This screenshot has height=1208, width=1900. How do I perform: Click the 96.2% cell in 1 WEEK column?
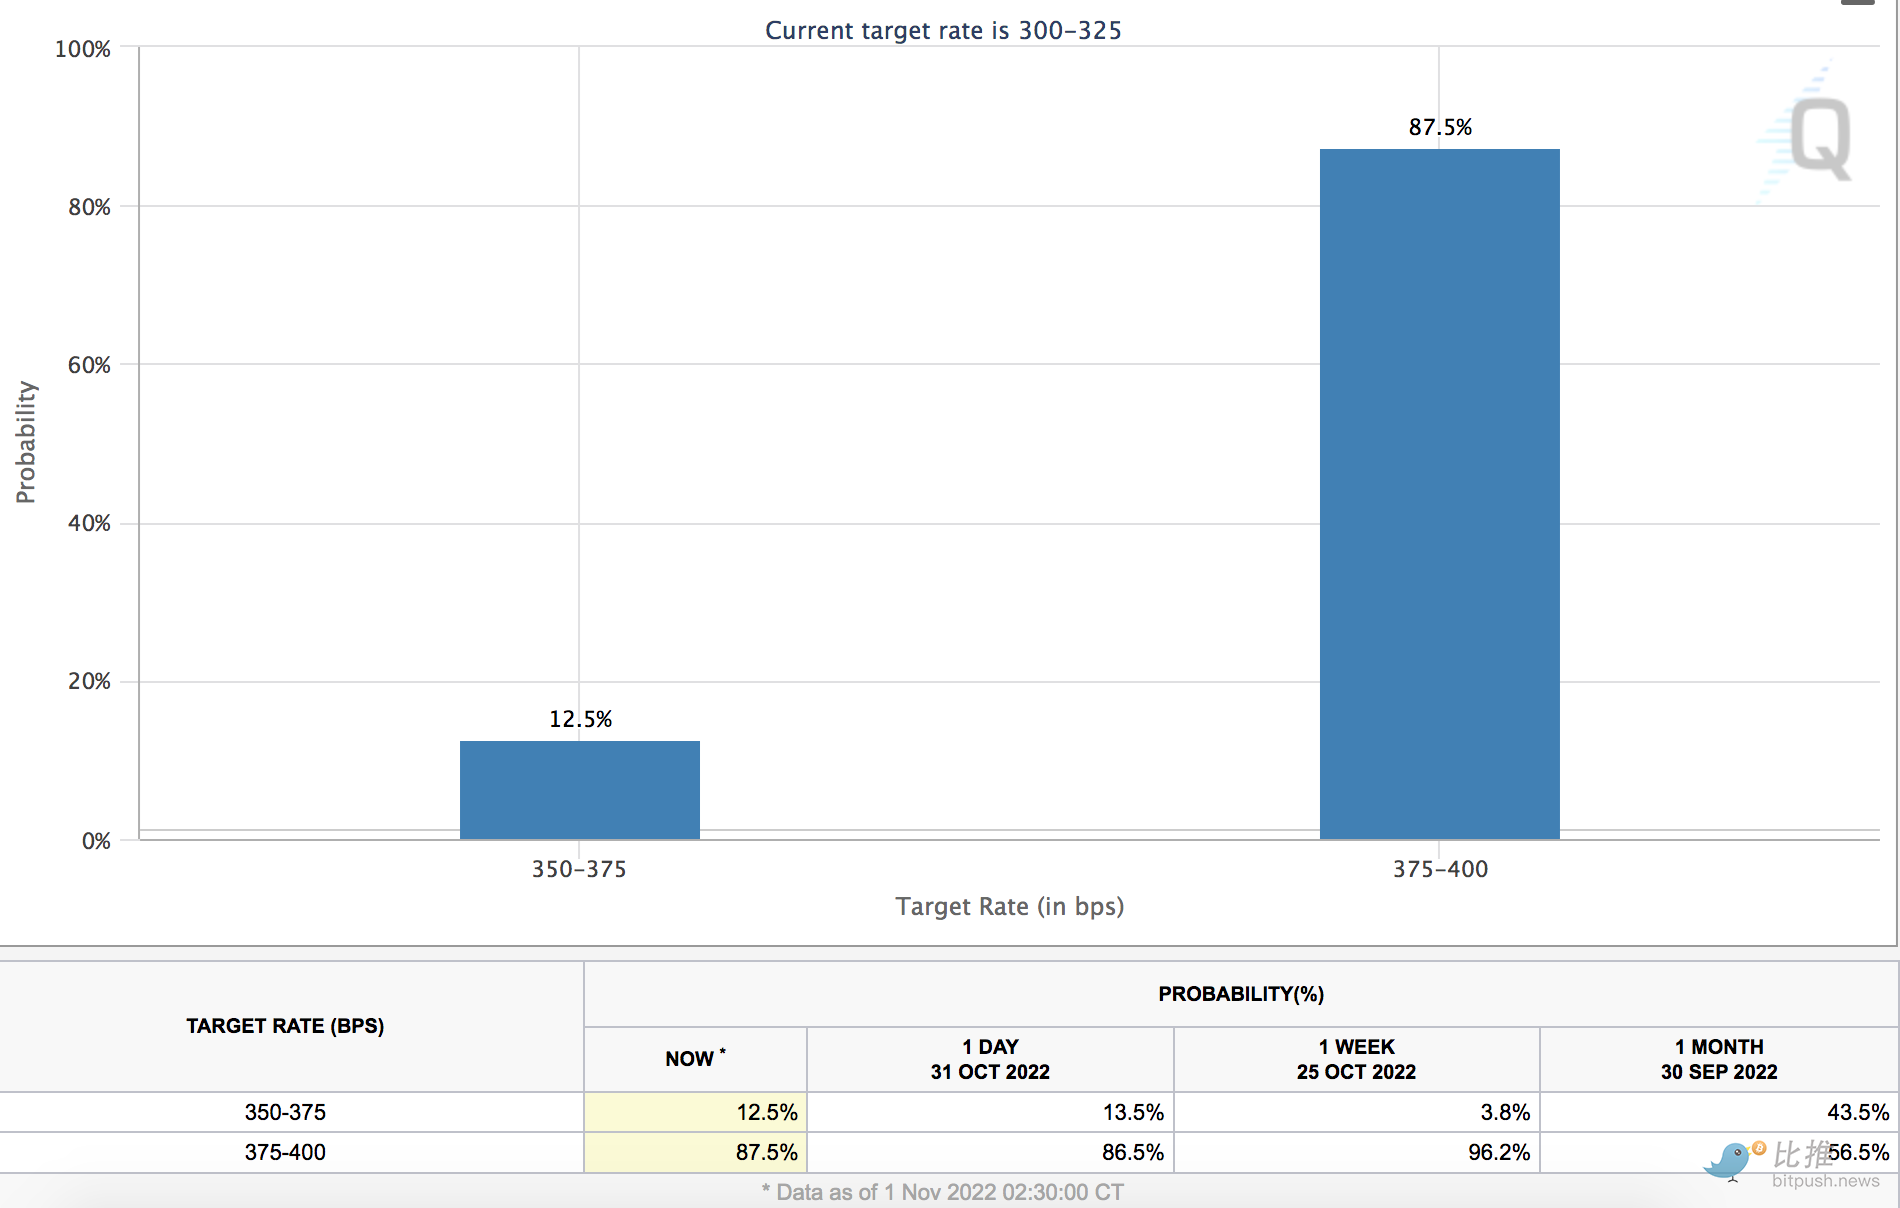(1498, 1152)
